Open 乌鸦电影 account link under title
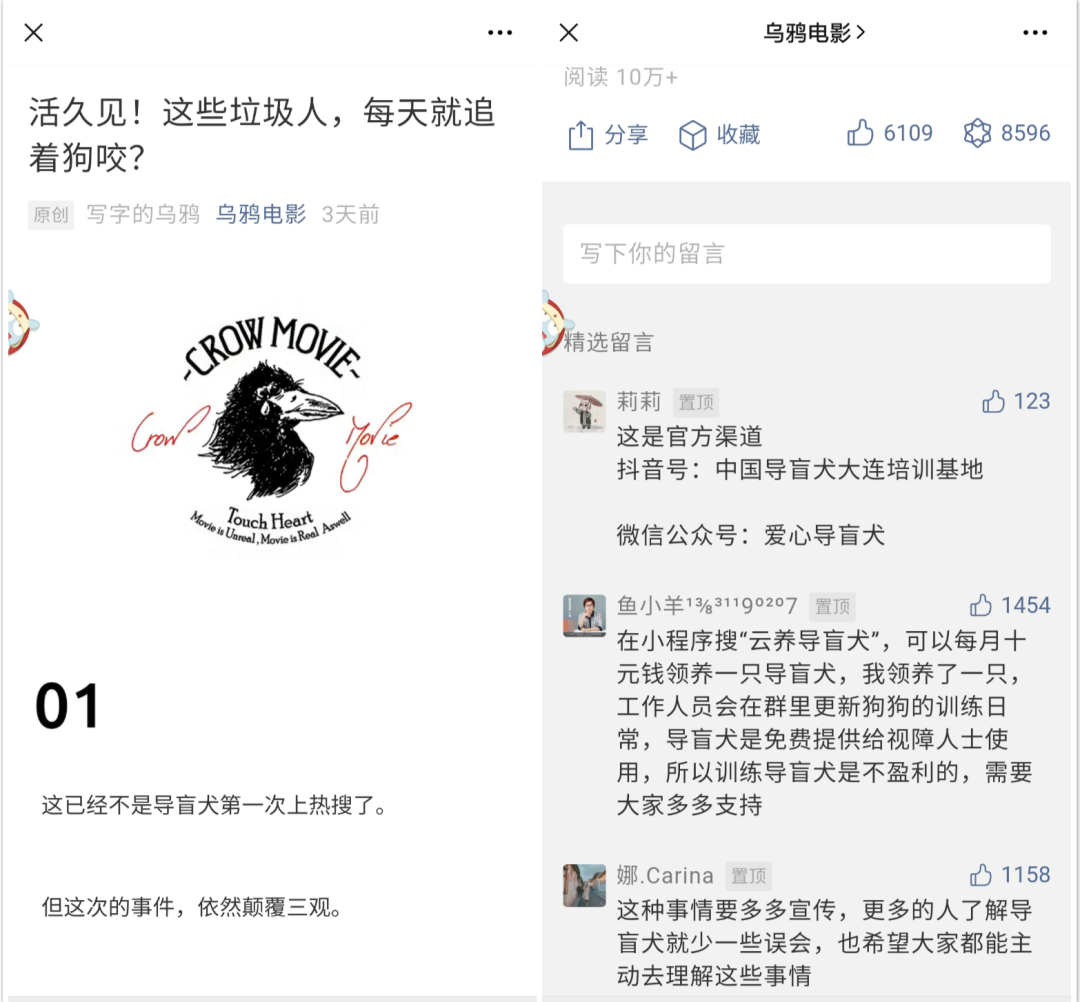 [x=260, y=214]
